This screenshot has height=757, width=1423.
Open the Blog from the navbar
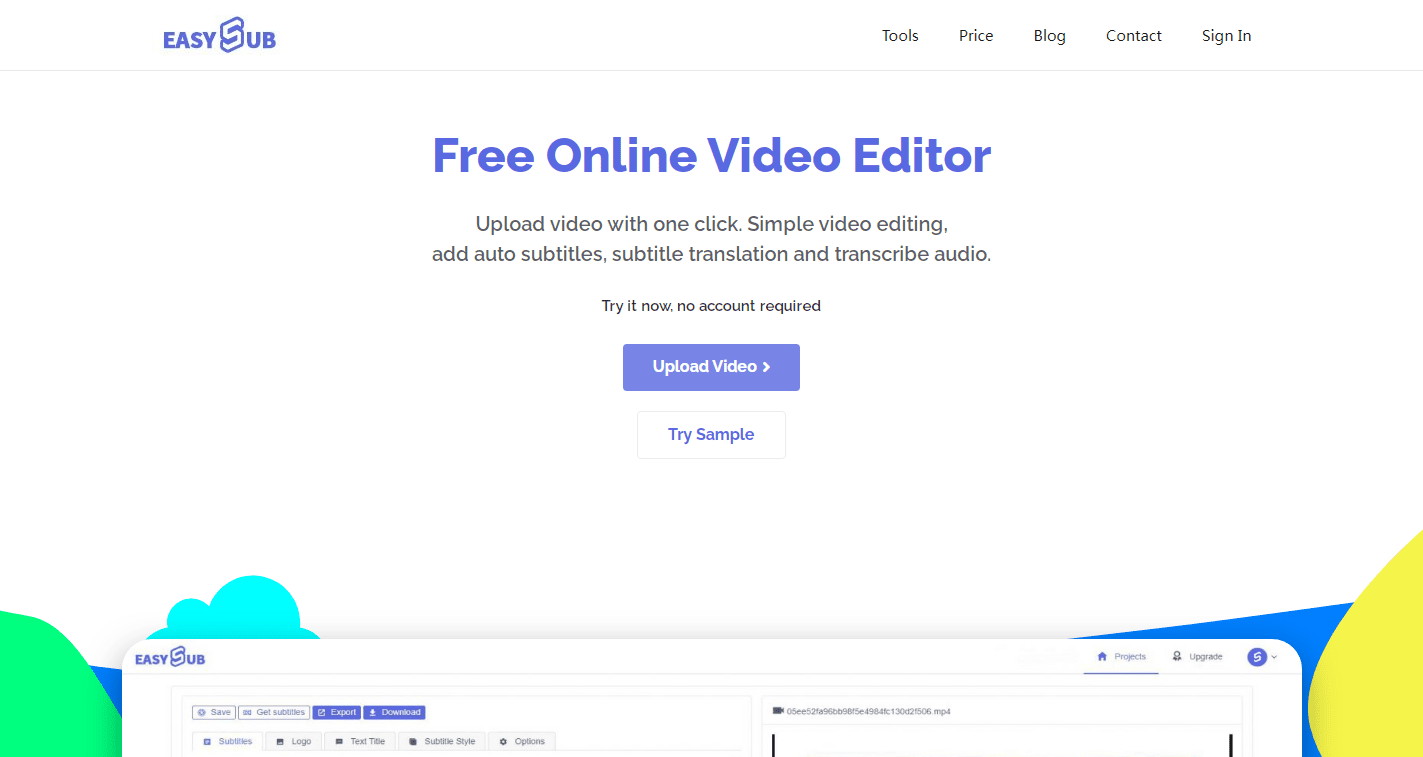coord(1049,35)
